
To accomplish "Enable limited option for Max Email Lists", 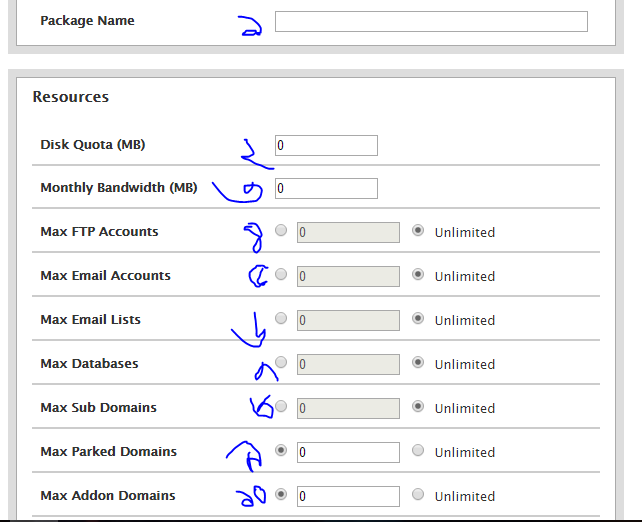I will [x=281, y=319].
